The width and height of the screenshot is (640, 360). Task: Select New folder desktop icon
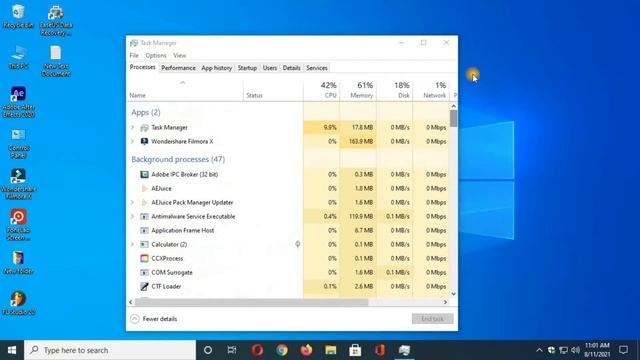[18, 262]
